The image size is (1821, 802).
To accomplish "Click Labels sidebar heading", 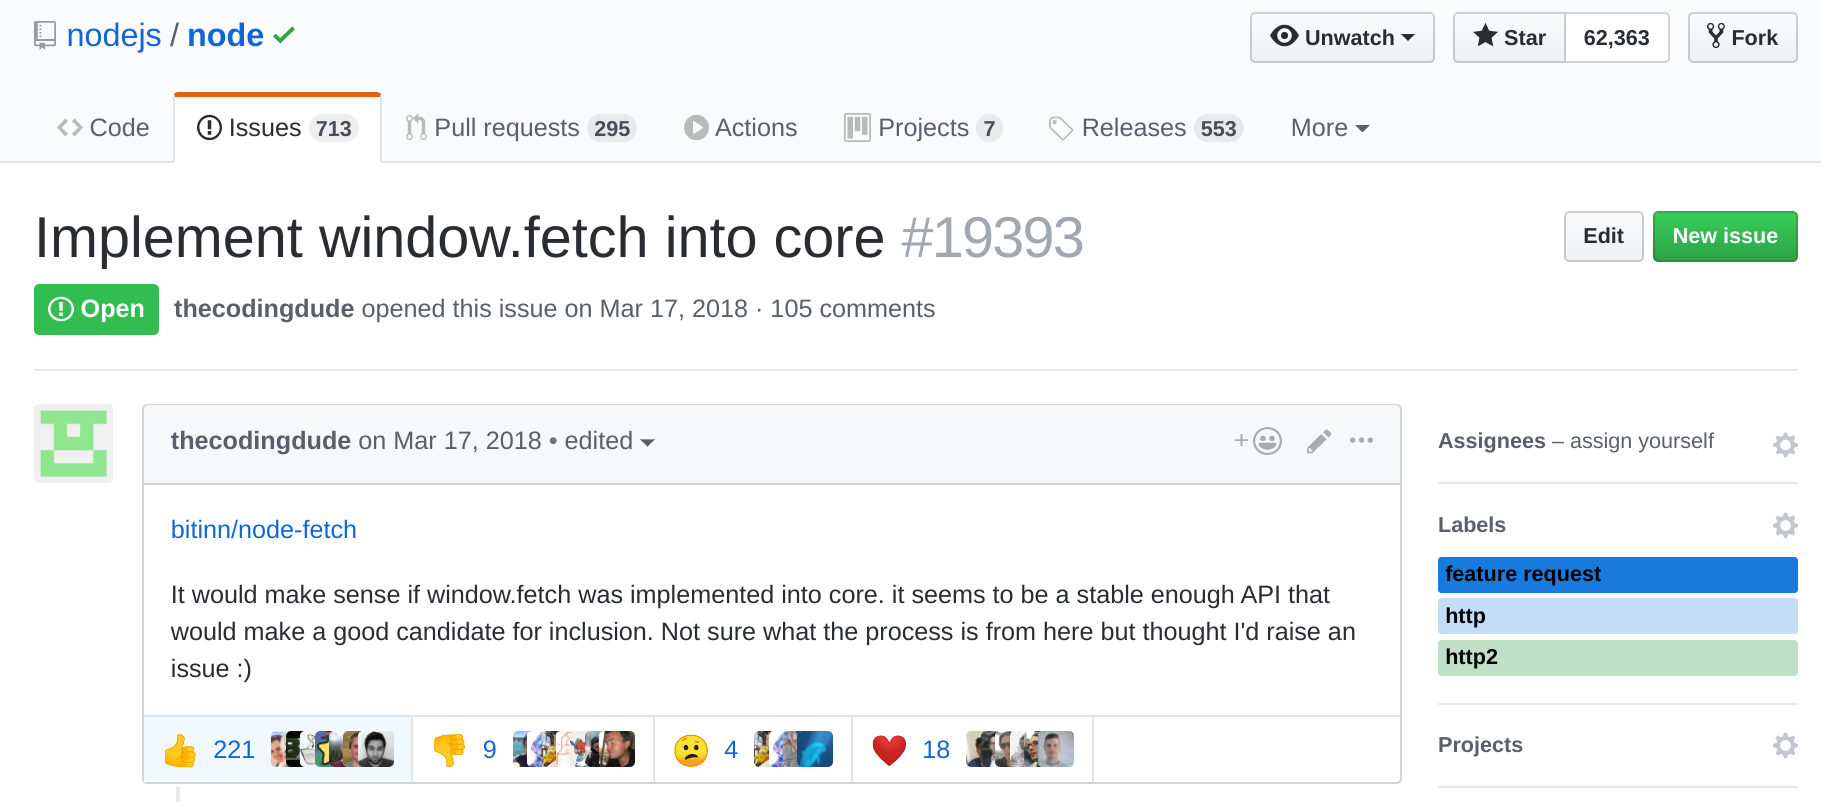I will [1472, 525].
